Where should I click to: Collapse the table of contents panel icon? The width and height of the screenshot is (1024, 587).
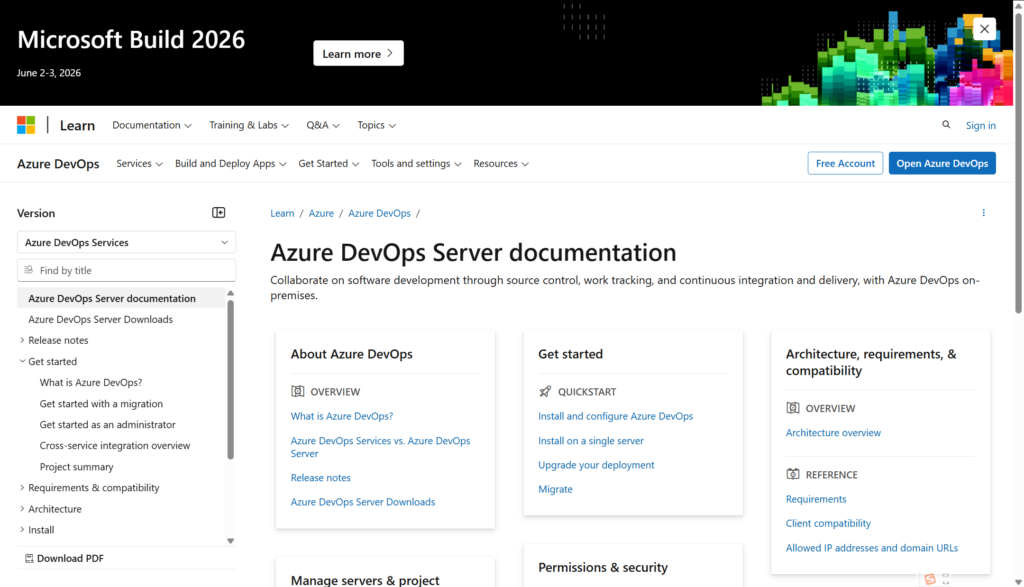tap(219, 213)
